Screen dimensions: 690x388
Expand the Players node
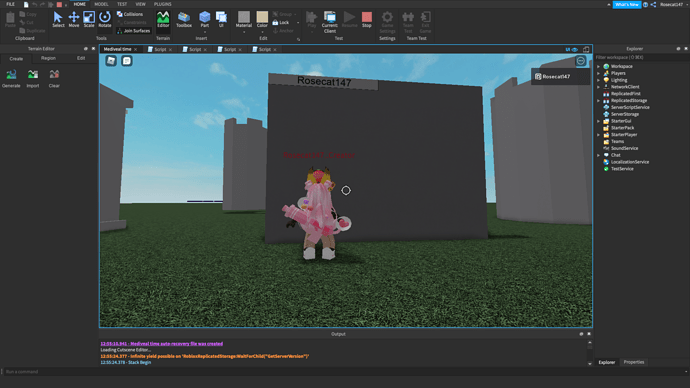598,73
